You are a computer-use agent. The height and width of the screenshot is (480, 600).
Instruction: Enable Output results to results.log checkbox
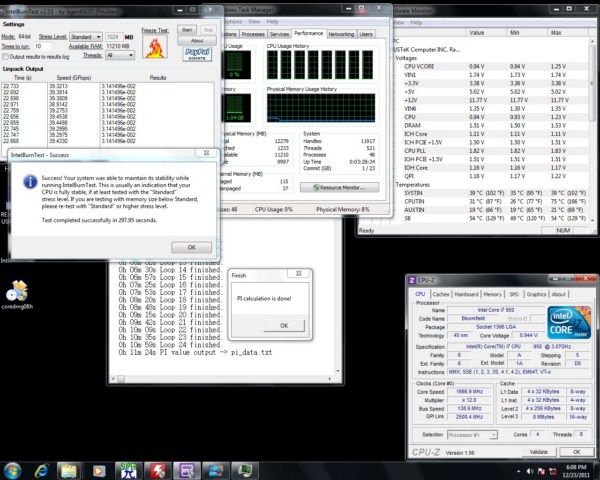tap(5, 57)
